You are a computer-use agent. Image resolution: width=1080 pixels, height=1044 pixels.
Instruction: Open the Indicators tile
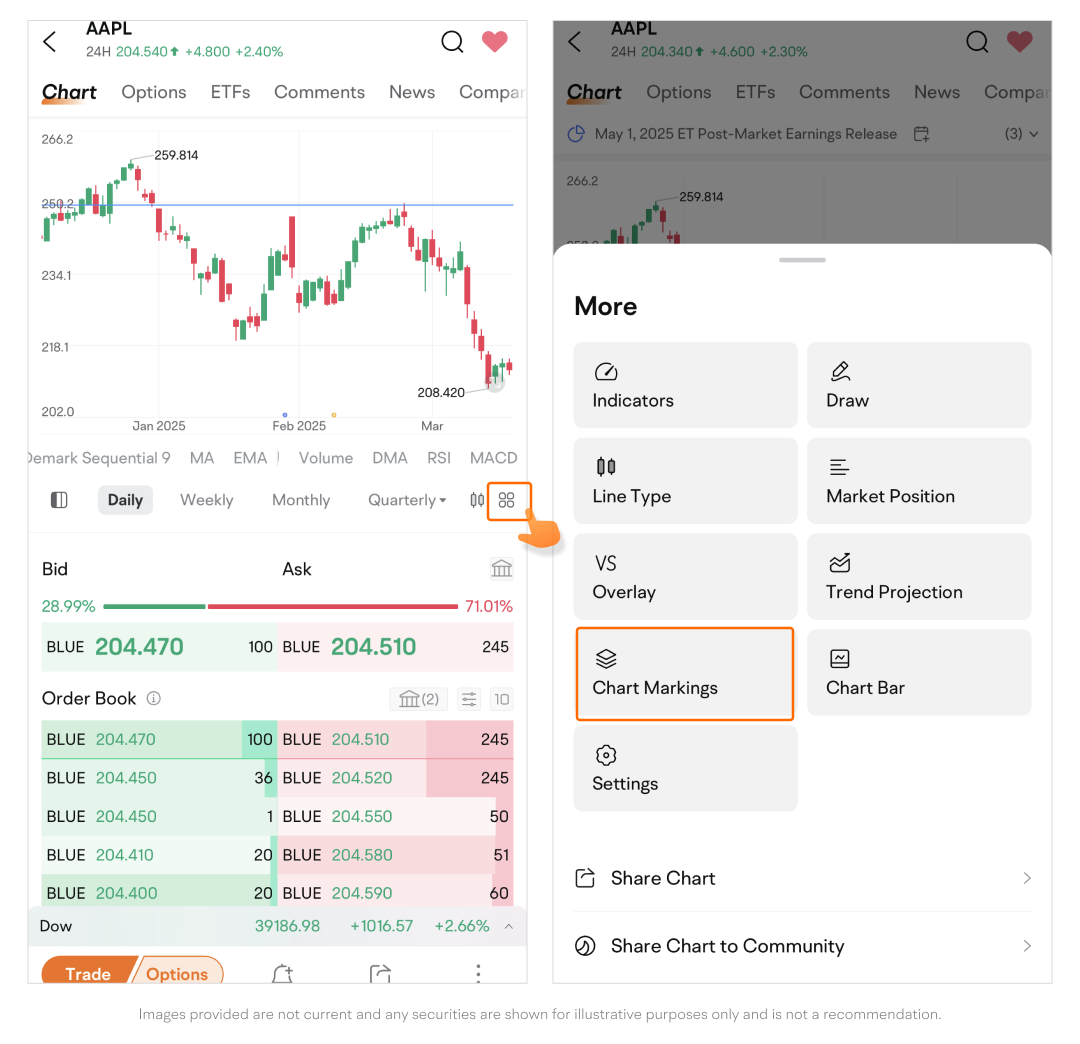pyautogui.click(x=685, y=386)
